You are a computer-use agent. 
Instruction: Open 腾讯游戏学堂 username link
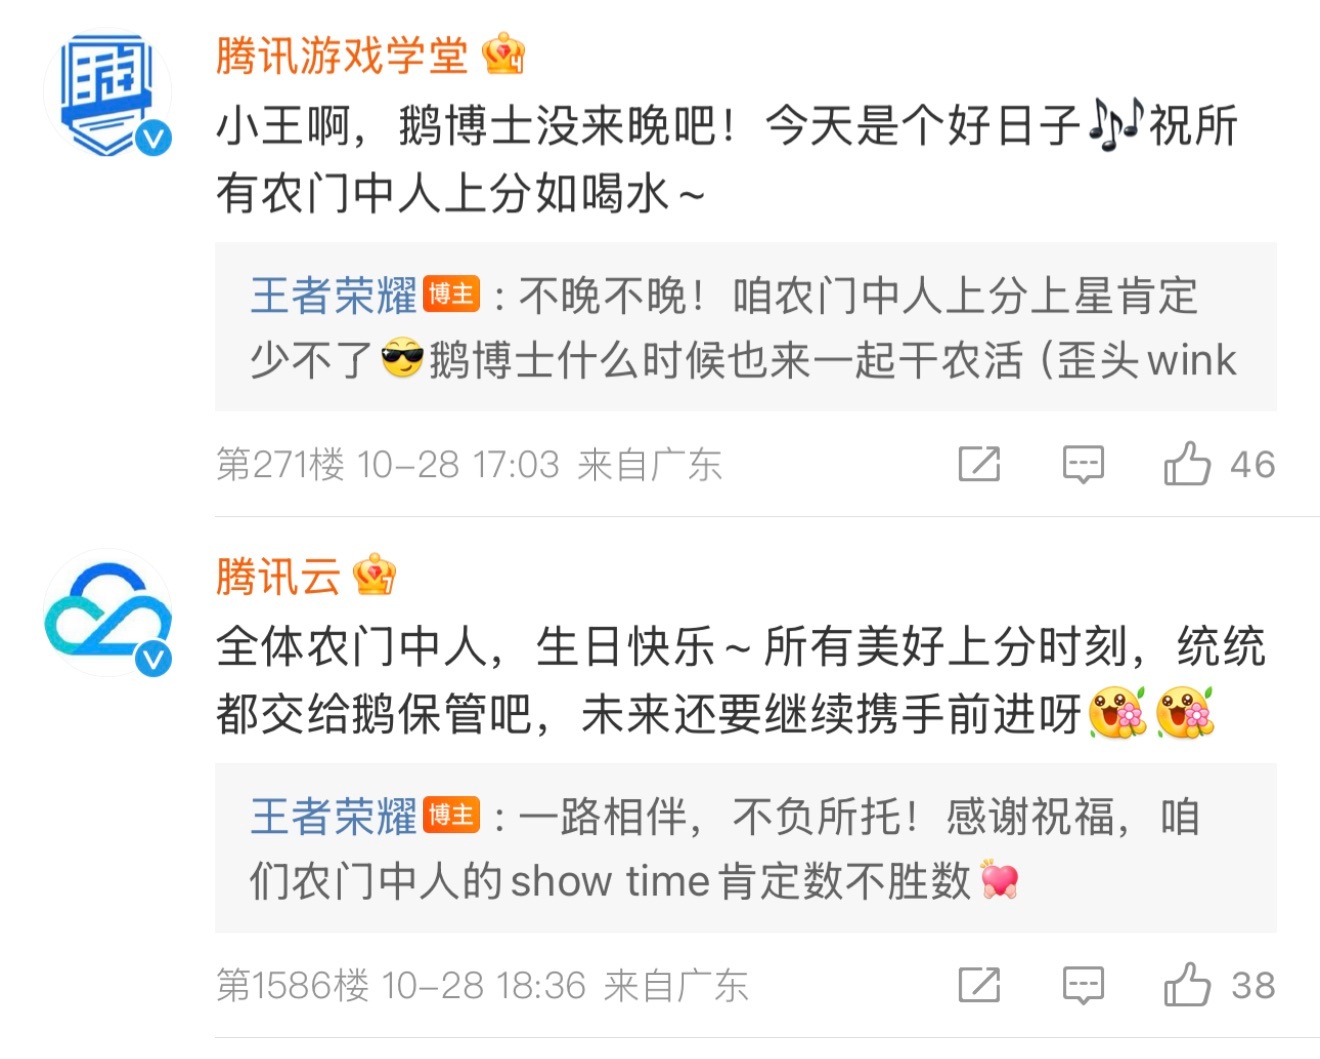coord(342,55)
